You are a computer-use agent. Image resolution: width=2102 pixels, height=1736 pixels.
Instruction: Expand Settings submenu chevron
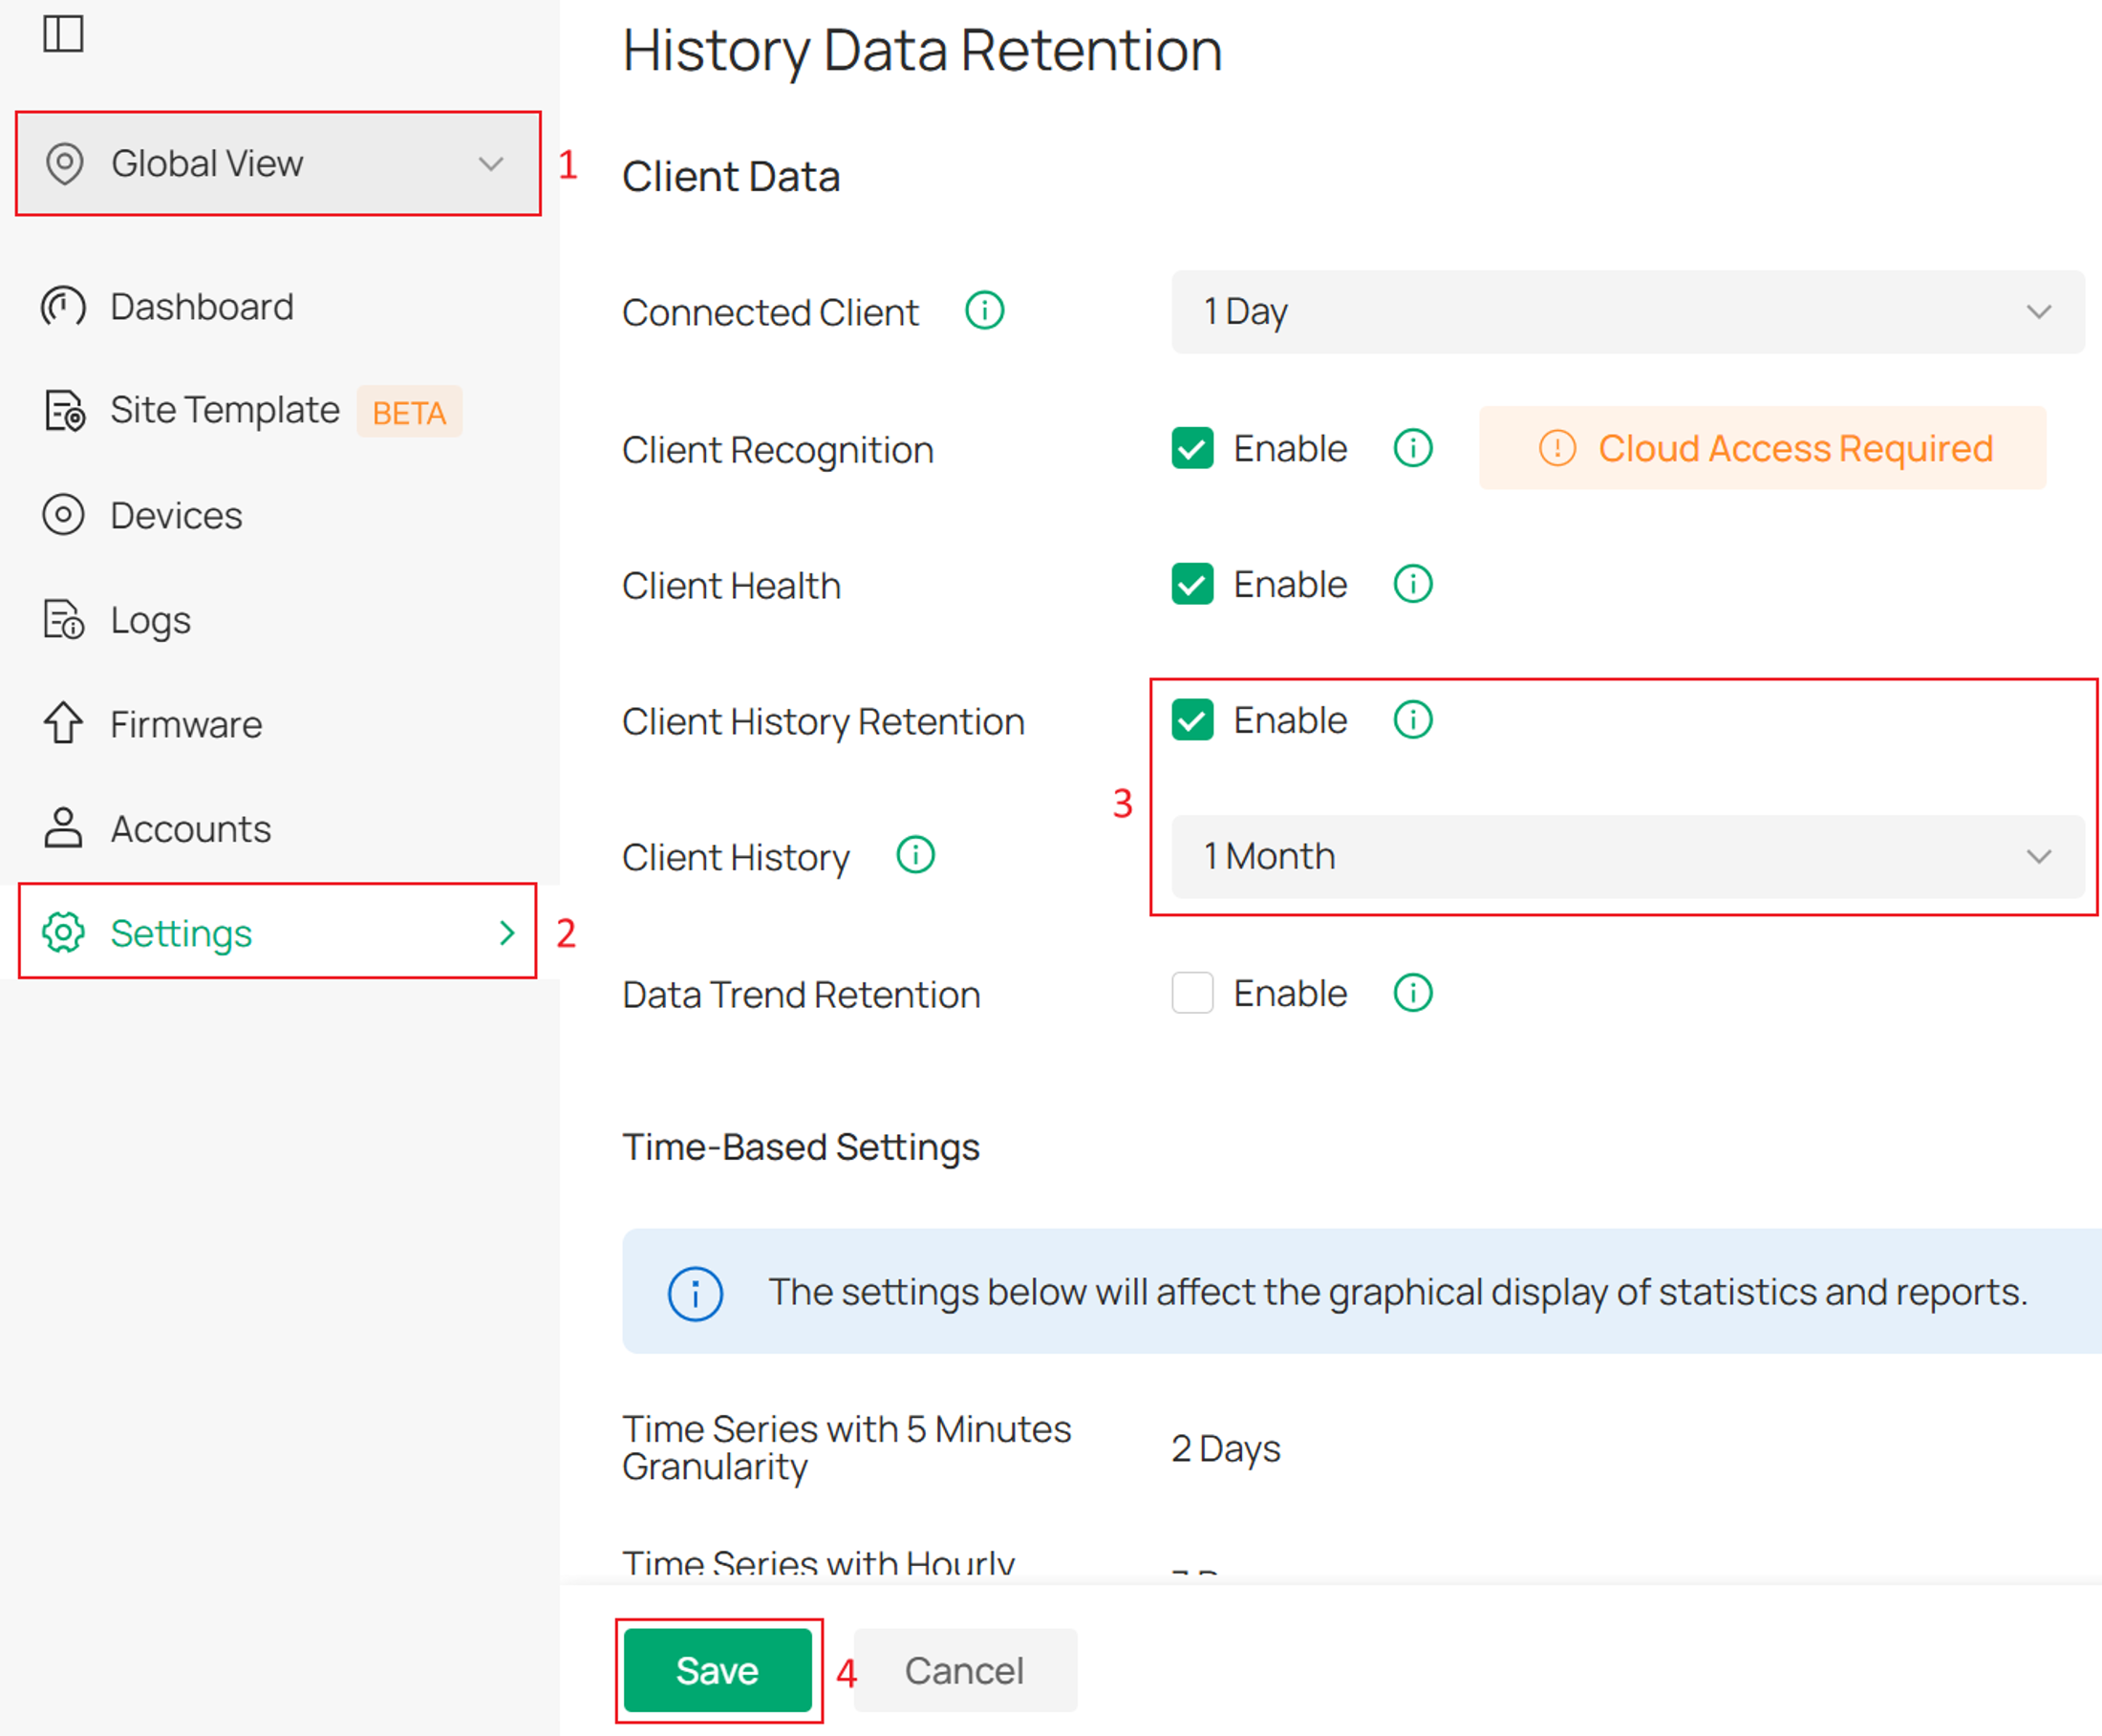point(507,933)
